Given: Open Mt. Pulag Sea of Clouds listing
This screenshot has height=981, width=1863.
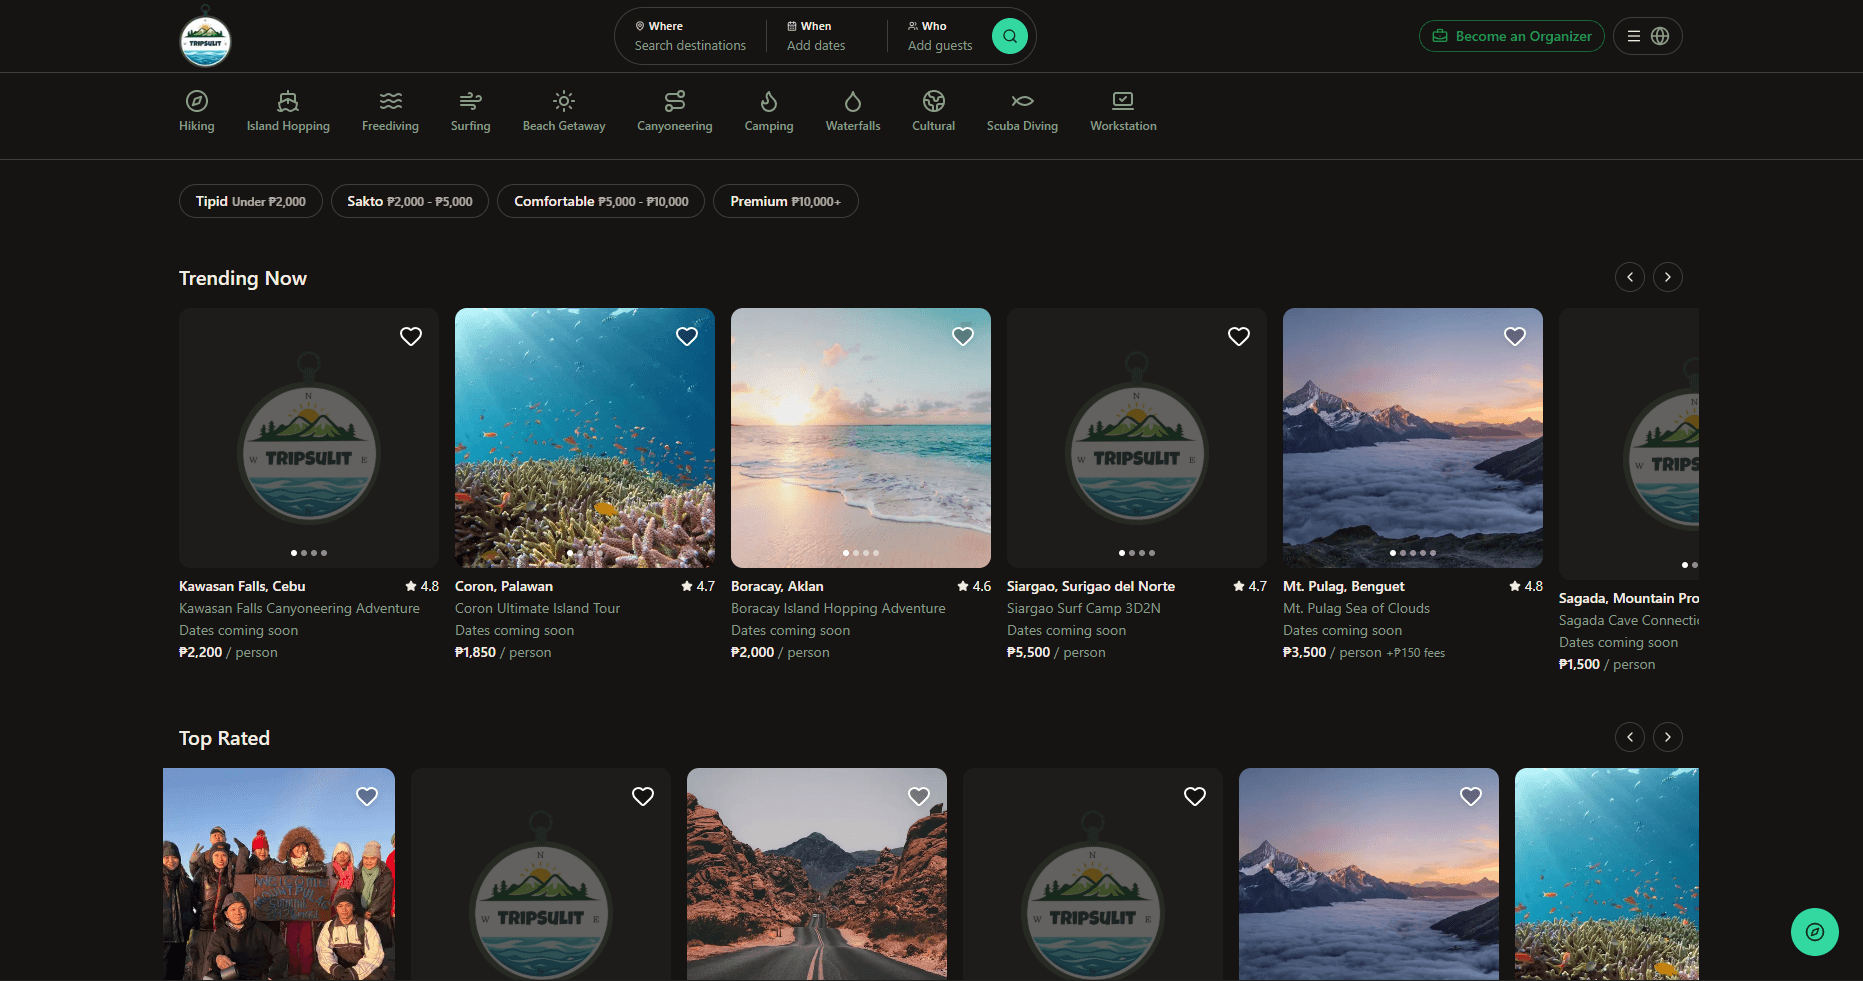Looking at the screenshot, I should pyautogui.click(x=1356, y=608).
